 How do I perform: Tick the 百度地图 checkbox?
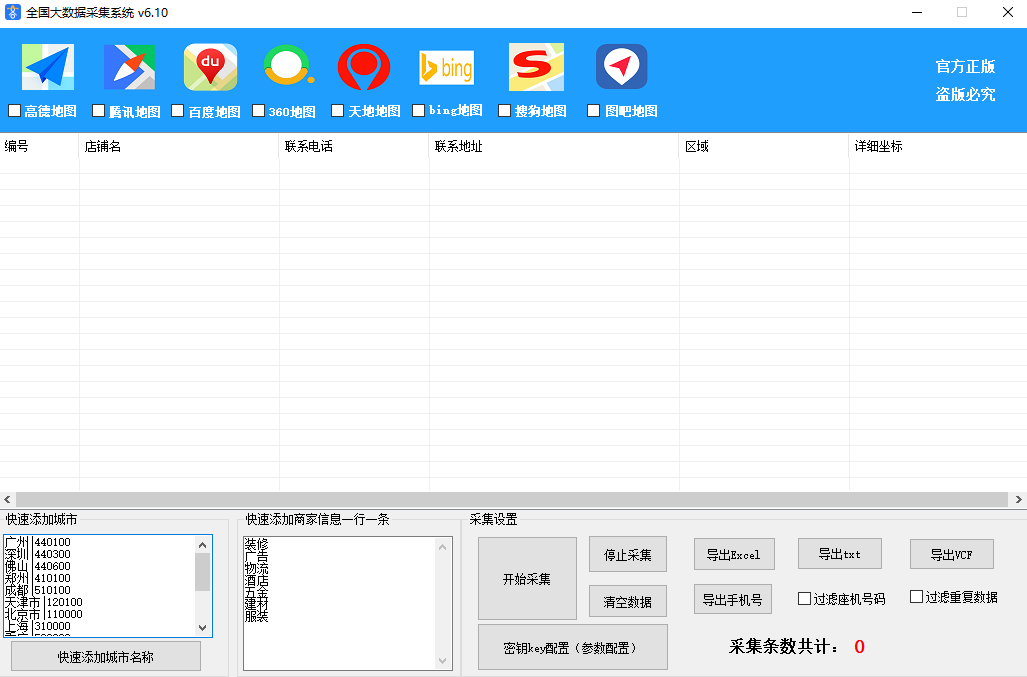point(178,111)
